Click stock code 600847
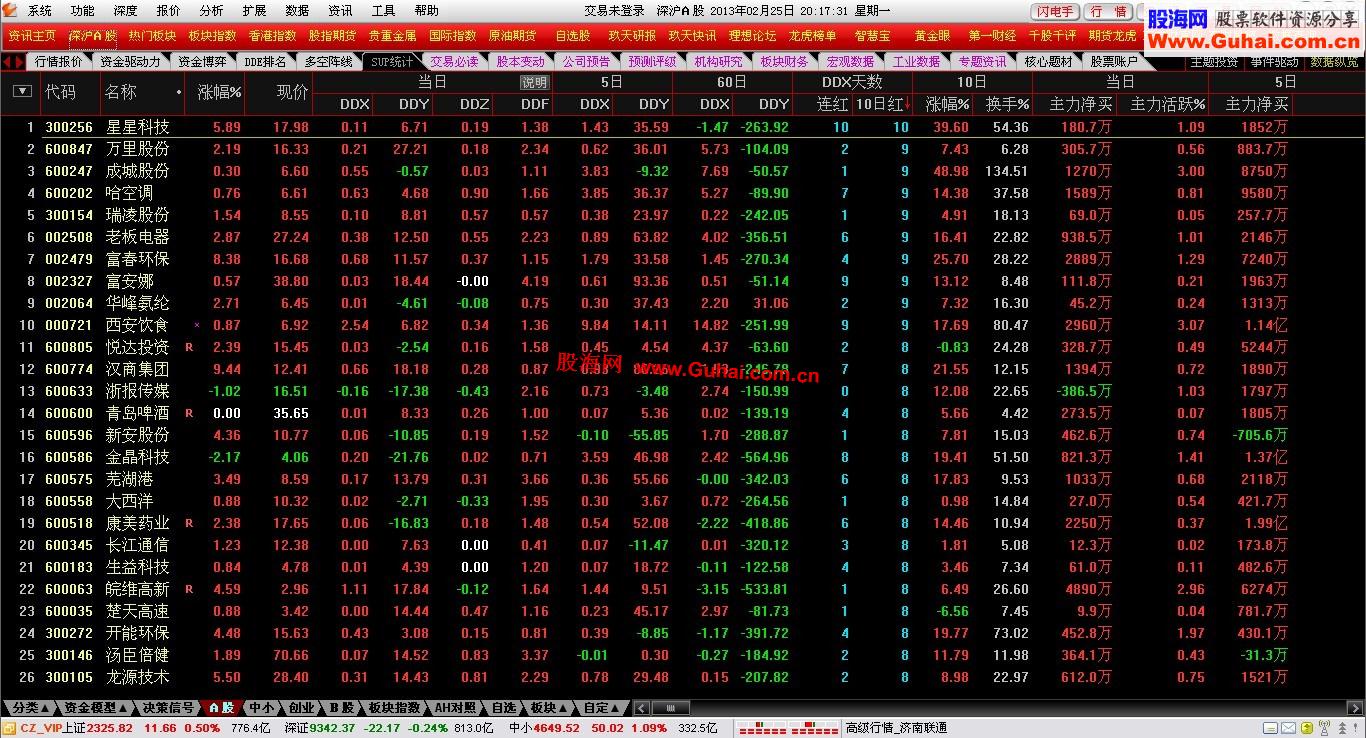Viewport: 1366px width, 738px height. (69, 149)
